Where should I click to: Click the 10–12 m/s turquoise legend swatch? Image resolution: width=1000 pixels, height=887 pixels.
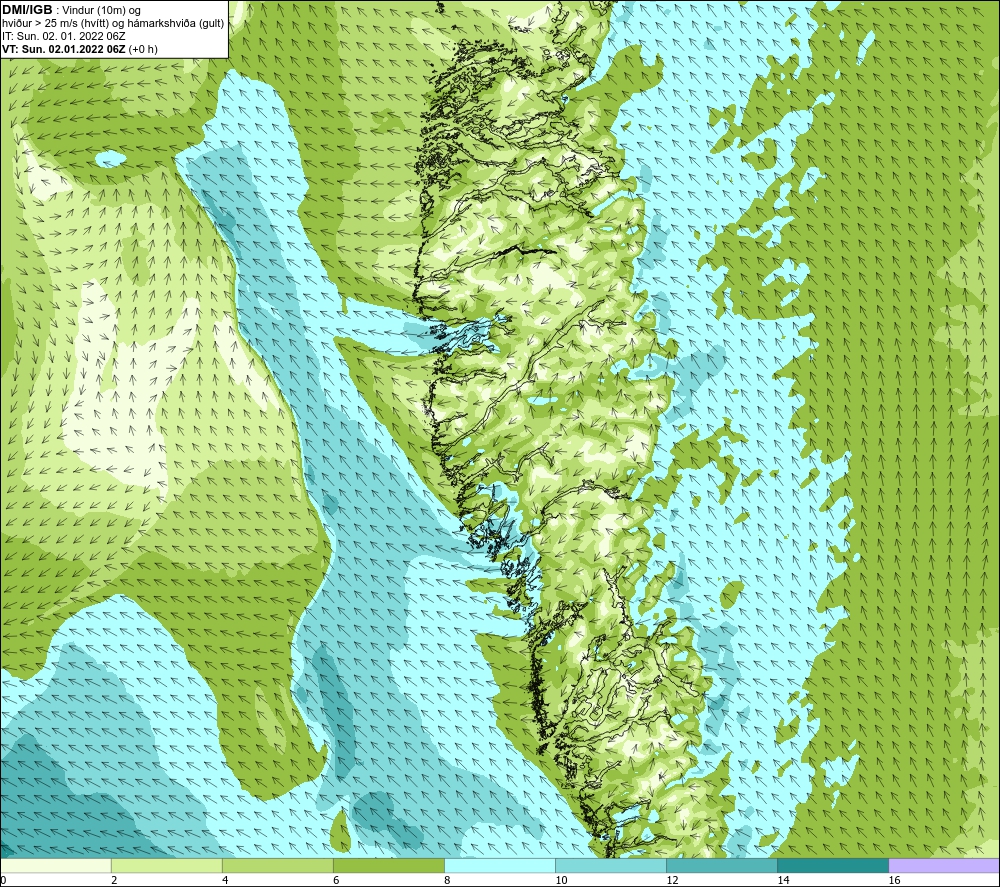tap(610, 865)
